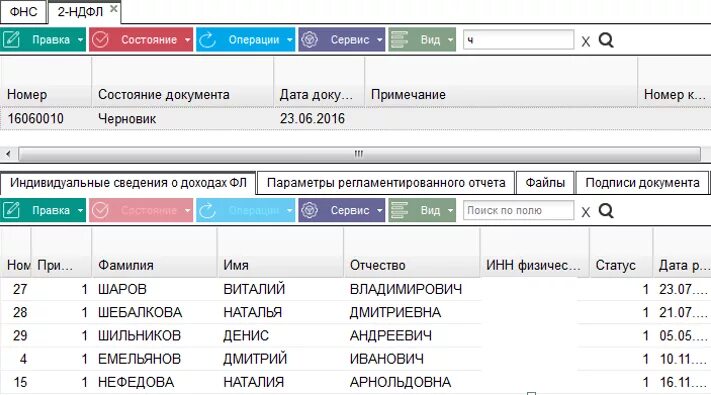Click upper Вид button label

click(x=430, y=40)
